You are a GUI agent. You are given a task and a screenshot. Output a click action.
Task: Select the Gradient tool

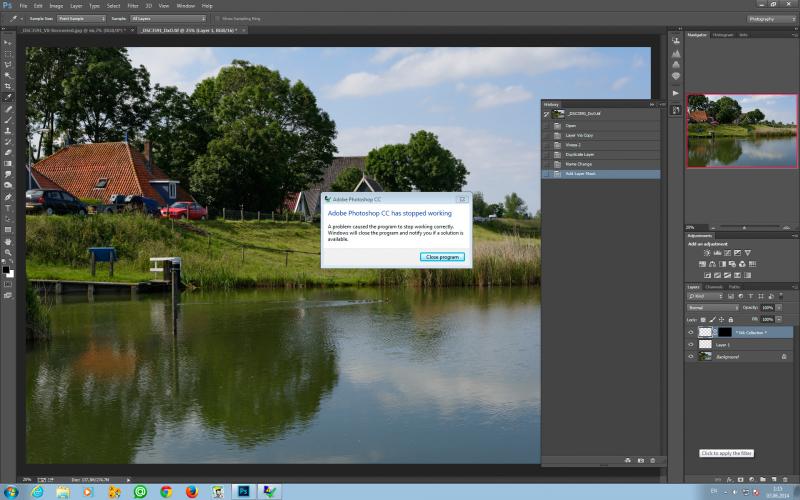point(8,163)
